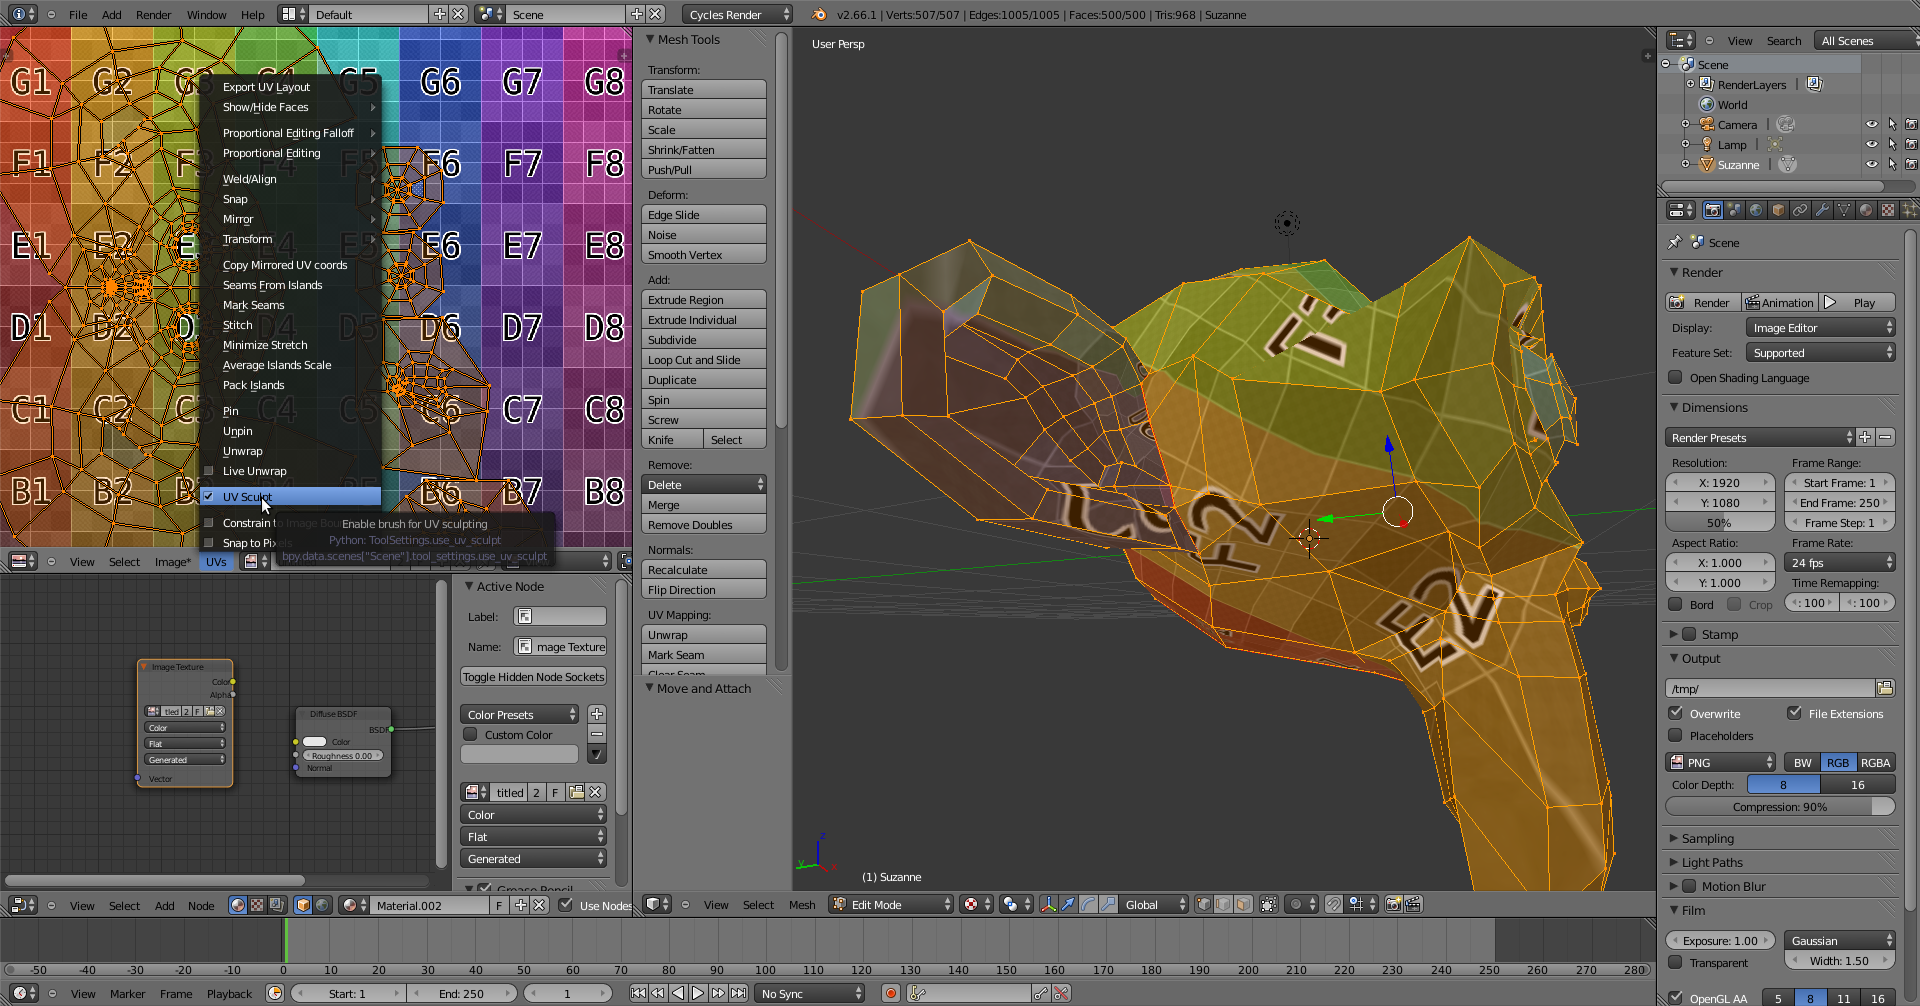Viewport: 1920px width, 1006px height.
Task: Open the World properties tab (globe icon)
Action: coord(1756,210)
